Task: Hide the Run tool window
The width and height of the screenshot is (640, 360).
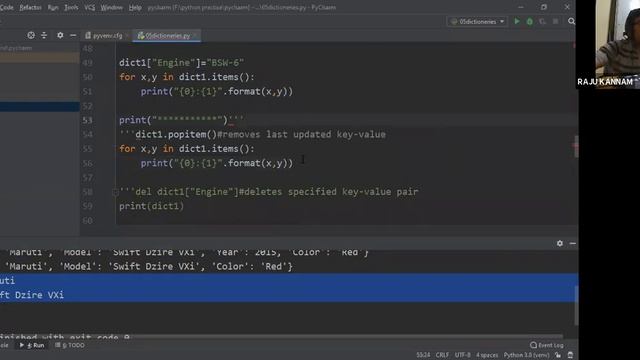Action: point(573,243)
